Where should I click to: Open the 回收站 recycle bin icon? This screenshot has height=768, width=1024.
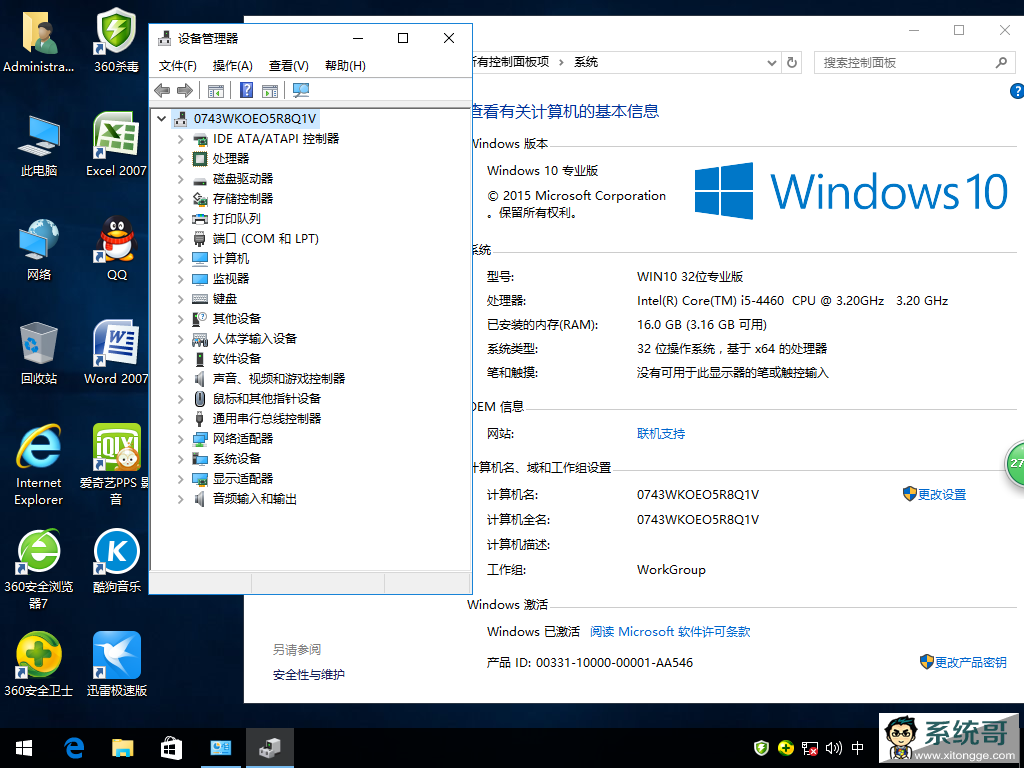(39, 353)
